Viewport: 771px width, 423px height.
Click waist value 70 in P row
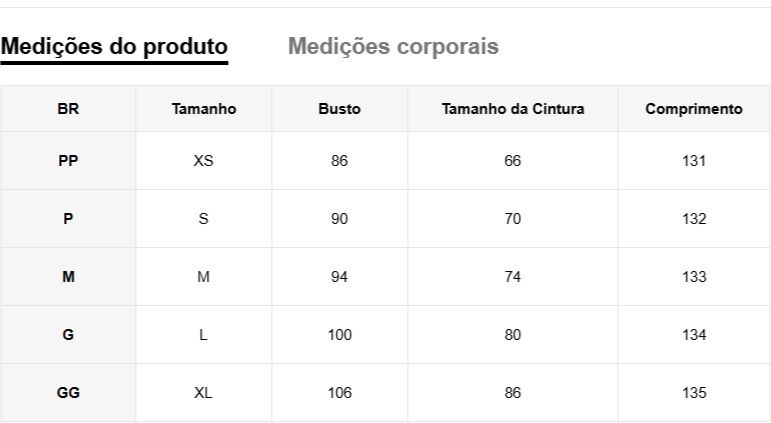(513, 219)
